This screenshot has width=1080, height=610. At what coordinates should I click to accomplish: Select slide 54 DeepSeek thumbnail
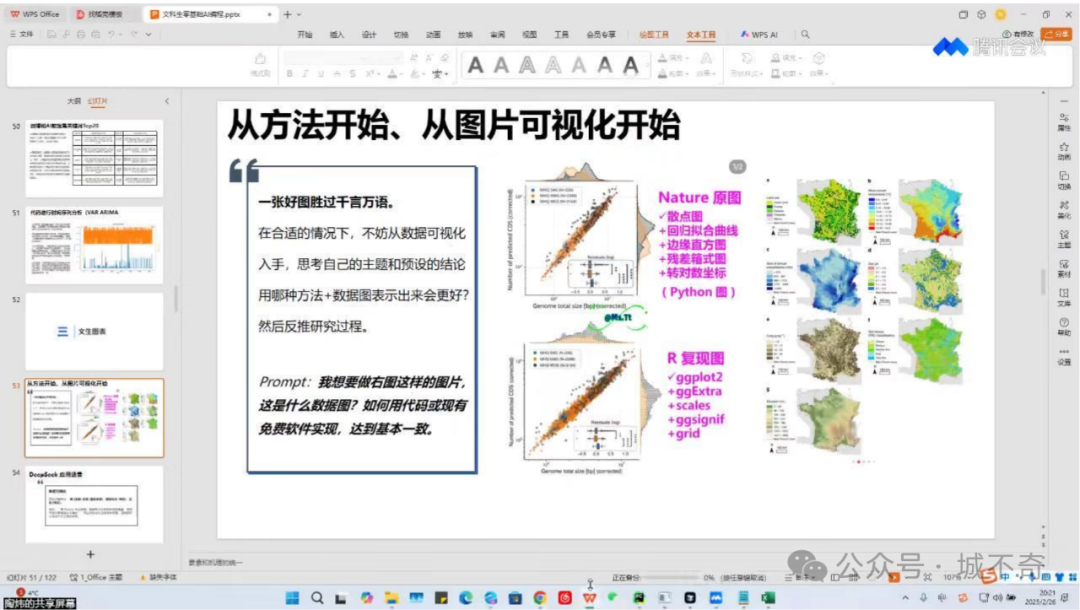(x=94, y=505)
